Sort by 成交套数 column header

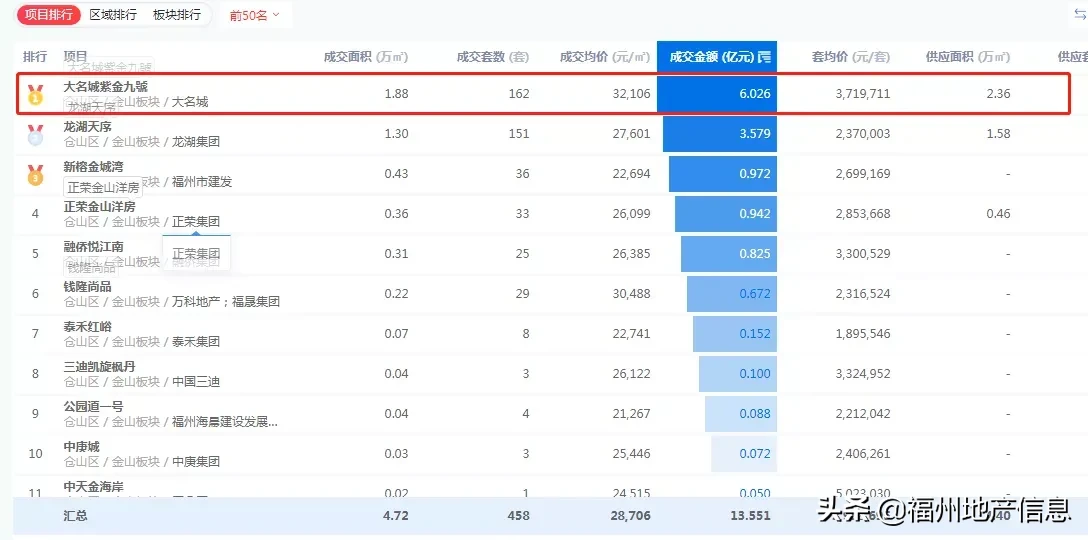pyautogui.click(x=493, y=57)
